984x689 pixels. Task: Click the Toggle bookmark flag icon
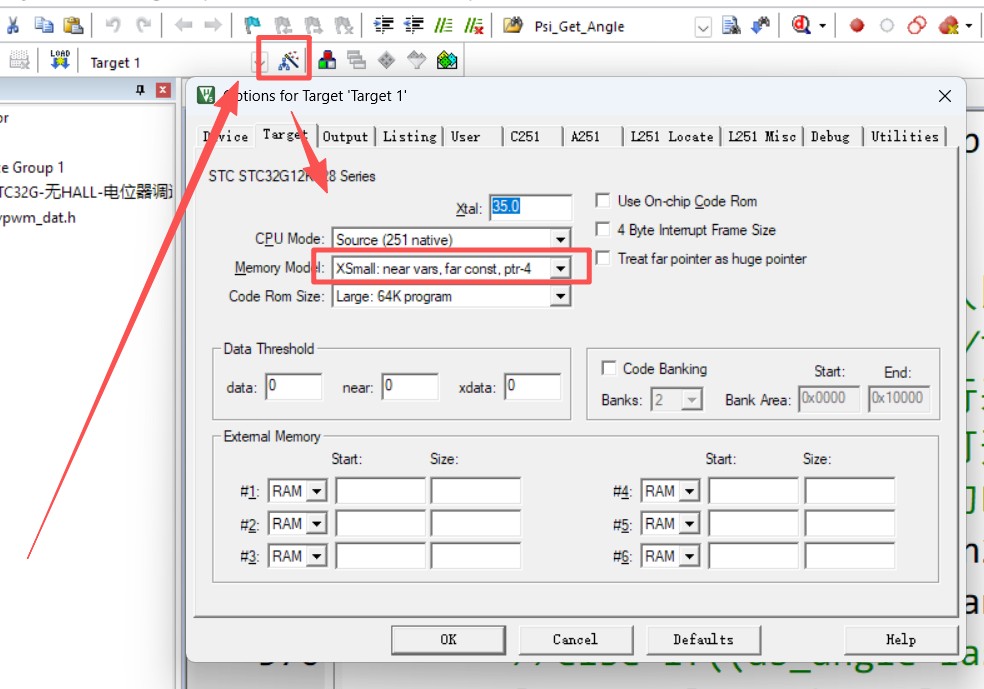coord(252,25)
